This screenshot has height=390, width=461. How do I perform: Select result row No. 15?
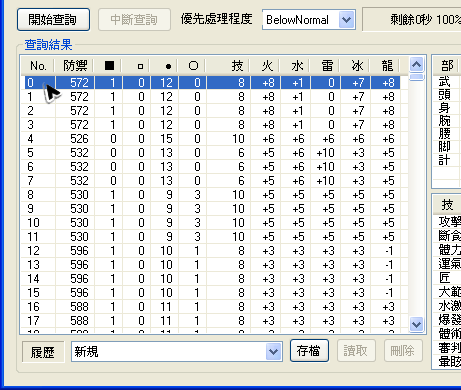(x=212, y=293)
